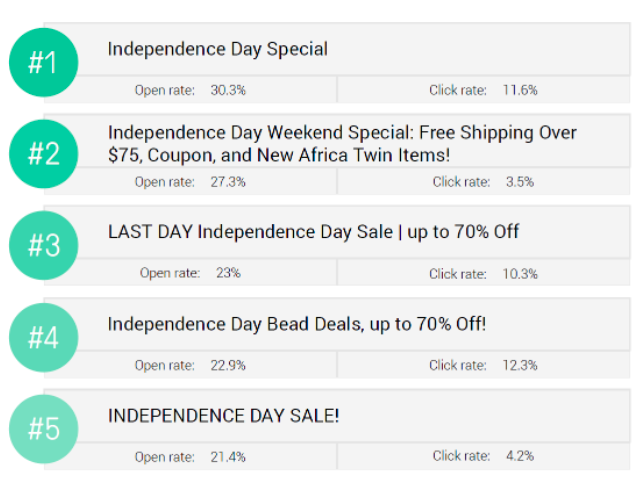Image resolution: width=643 pixels, height=491 pixels.
Task: Click the 11.6% click rate value
Action: point(519,90)
